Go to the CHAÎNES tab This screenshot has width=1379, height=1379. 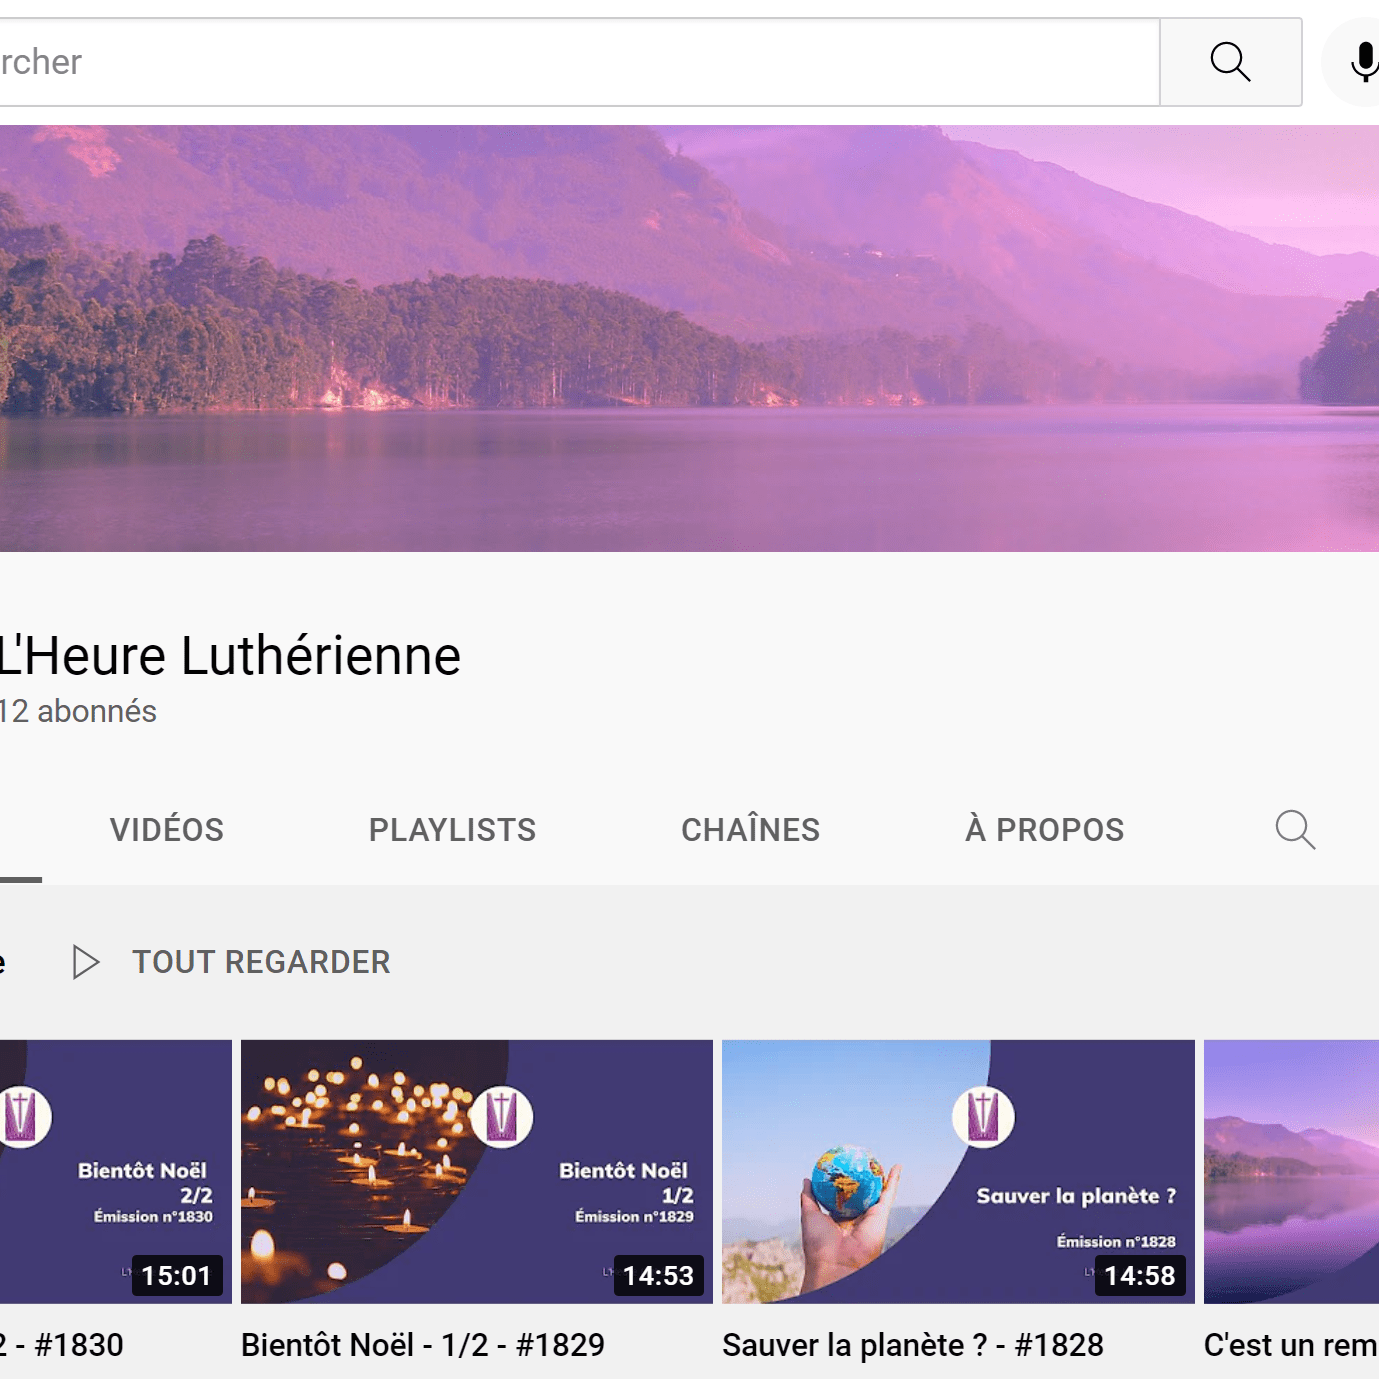(x=750, y=830)
